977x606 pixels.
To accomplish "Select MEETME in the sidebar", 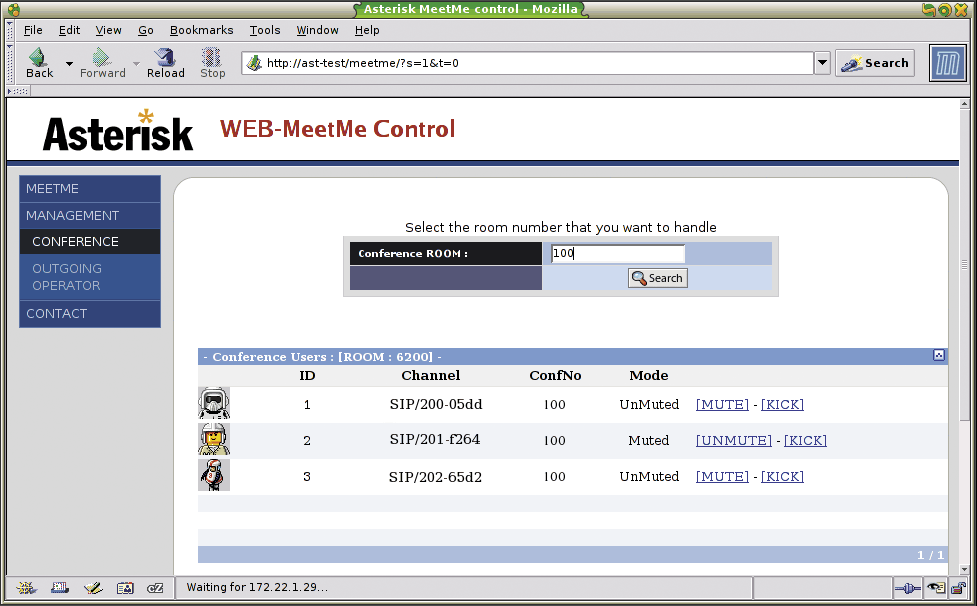I will (x=90, y=189).
